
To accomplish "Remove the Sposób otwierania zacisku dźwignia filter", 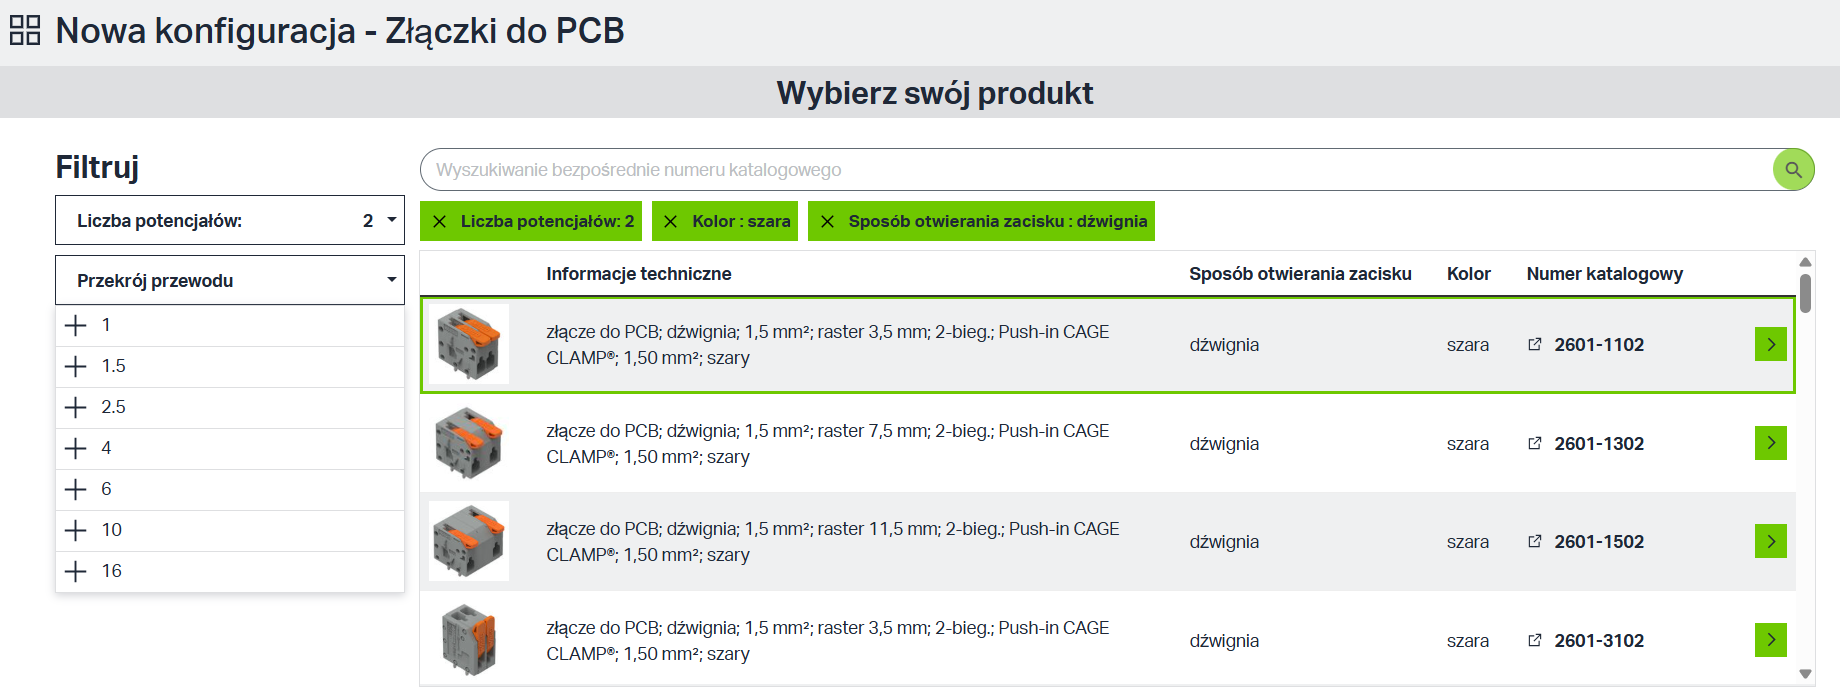I will (x=827, y=221).
